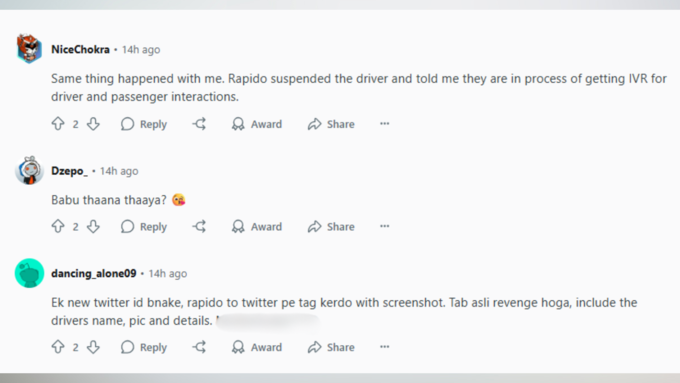
Task: Upvote Dzepo_'s comment
Action: (58, 226)
